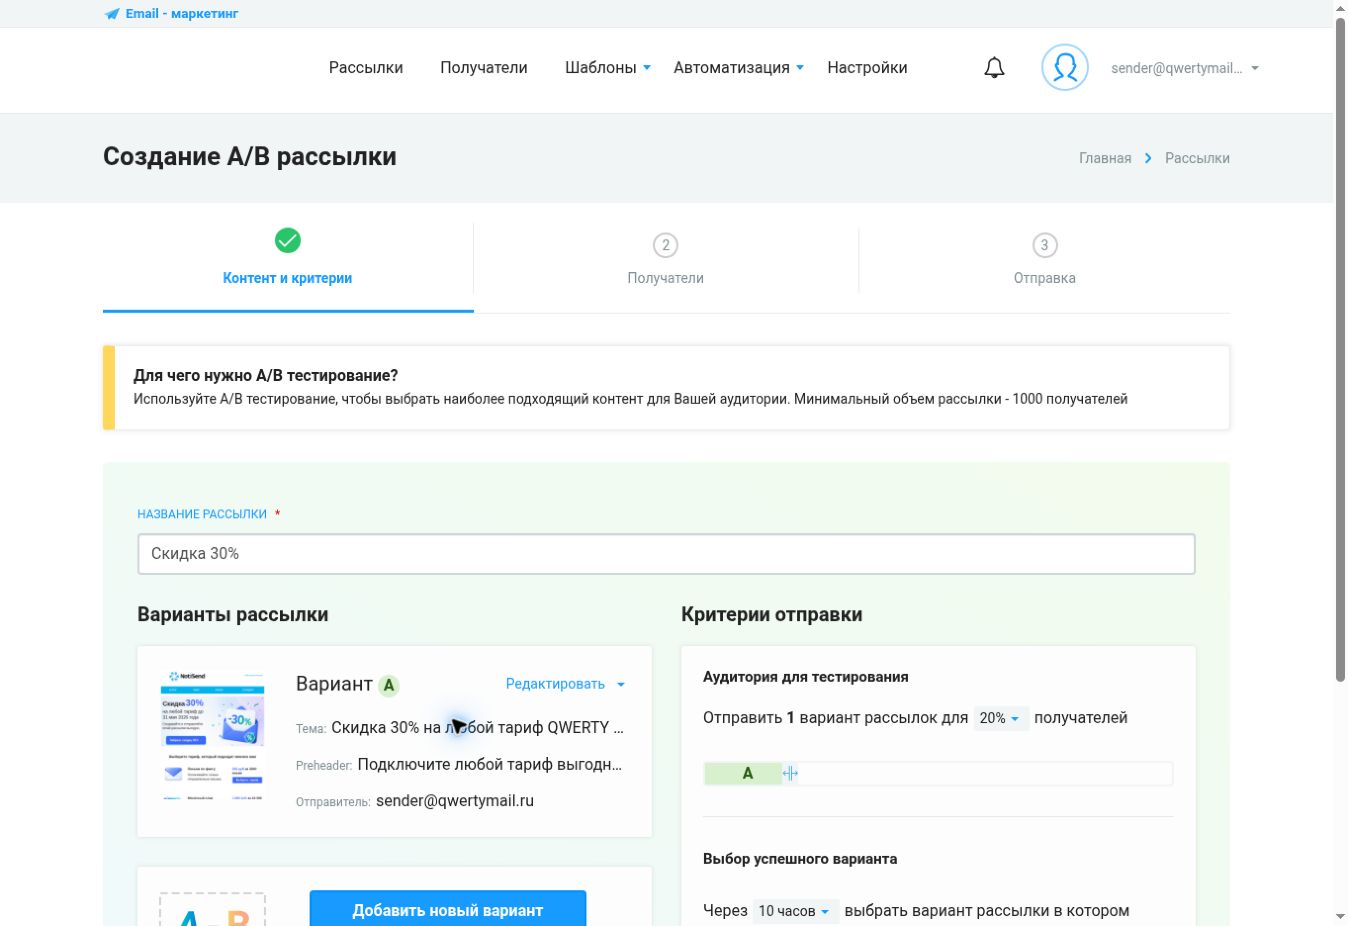Open the variant A email thumbnail preview

(x=213, y=737)
